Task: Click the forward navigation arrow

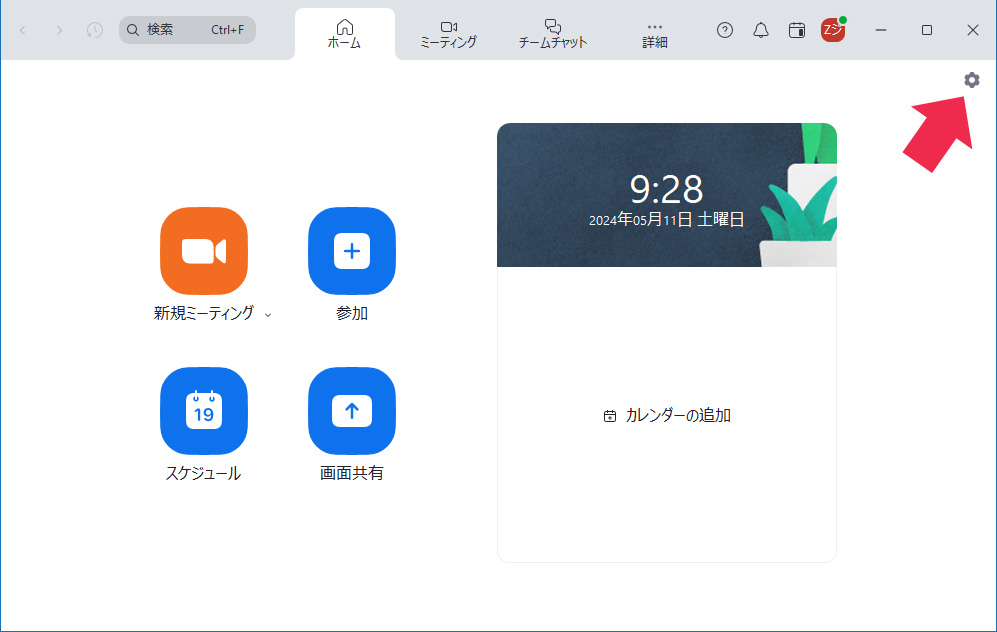Action: pyautogui.click(x=59, y=30)
